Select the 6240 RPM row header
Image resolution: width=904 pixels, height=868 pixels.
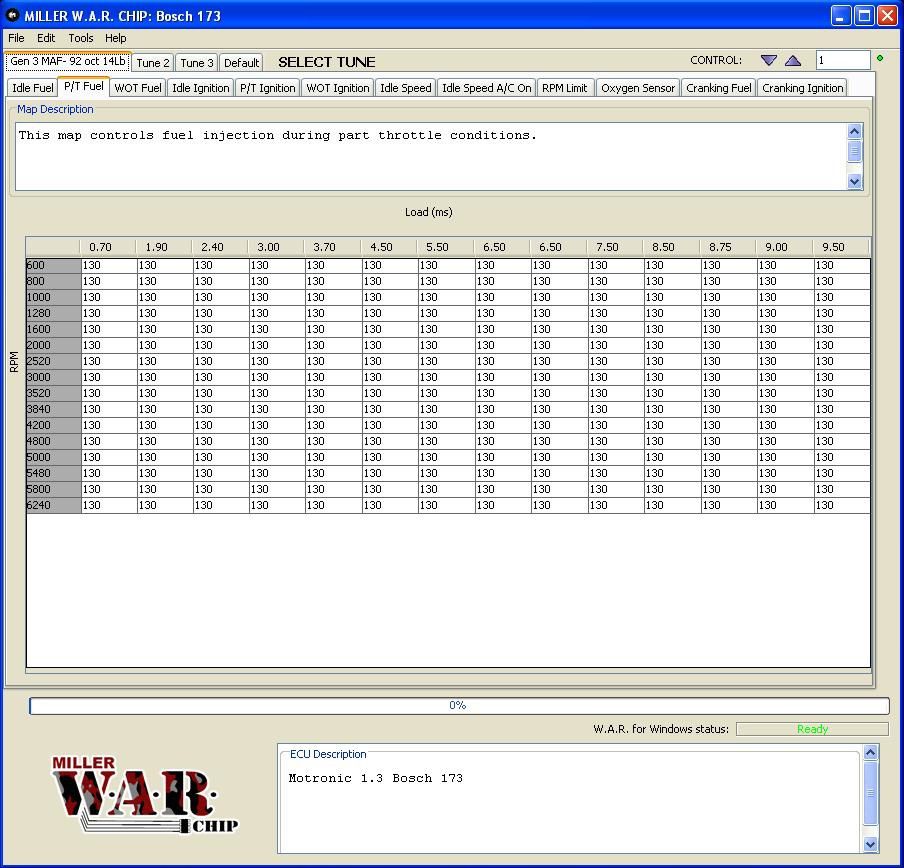point(53,505)
